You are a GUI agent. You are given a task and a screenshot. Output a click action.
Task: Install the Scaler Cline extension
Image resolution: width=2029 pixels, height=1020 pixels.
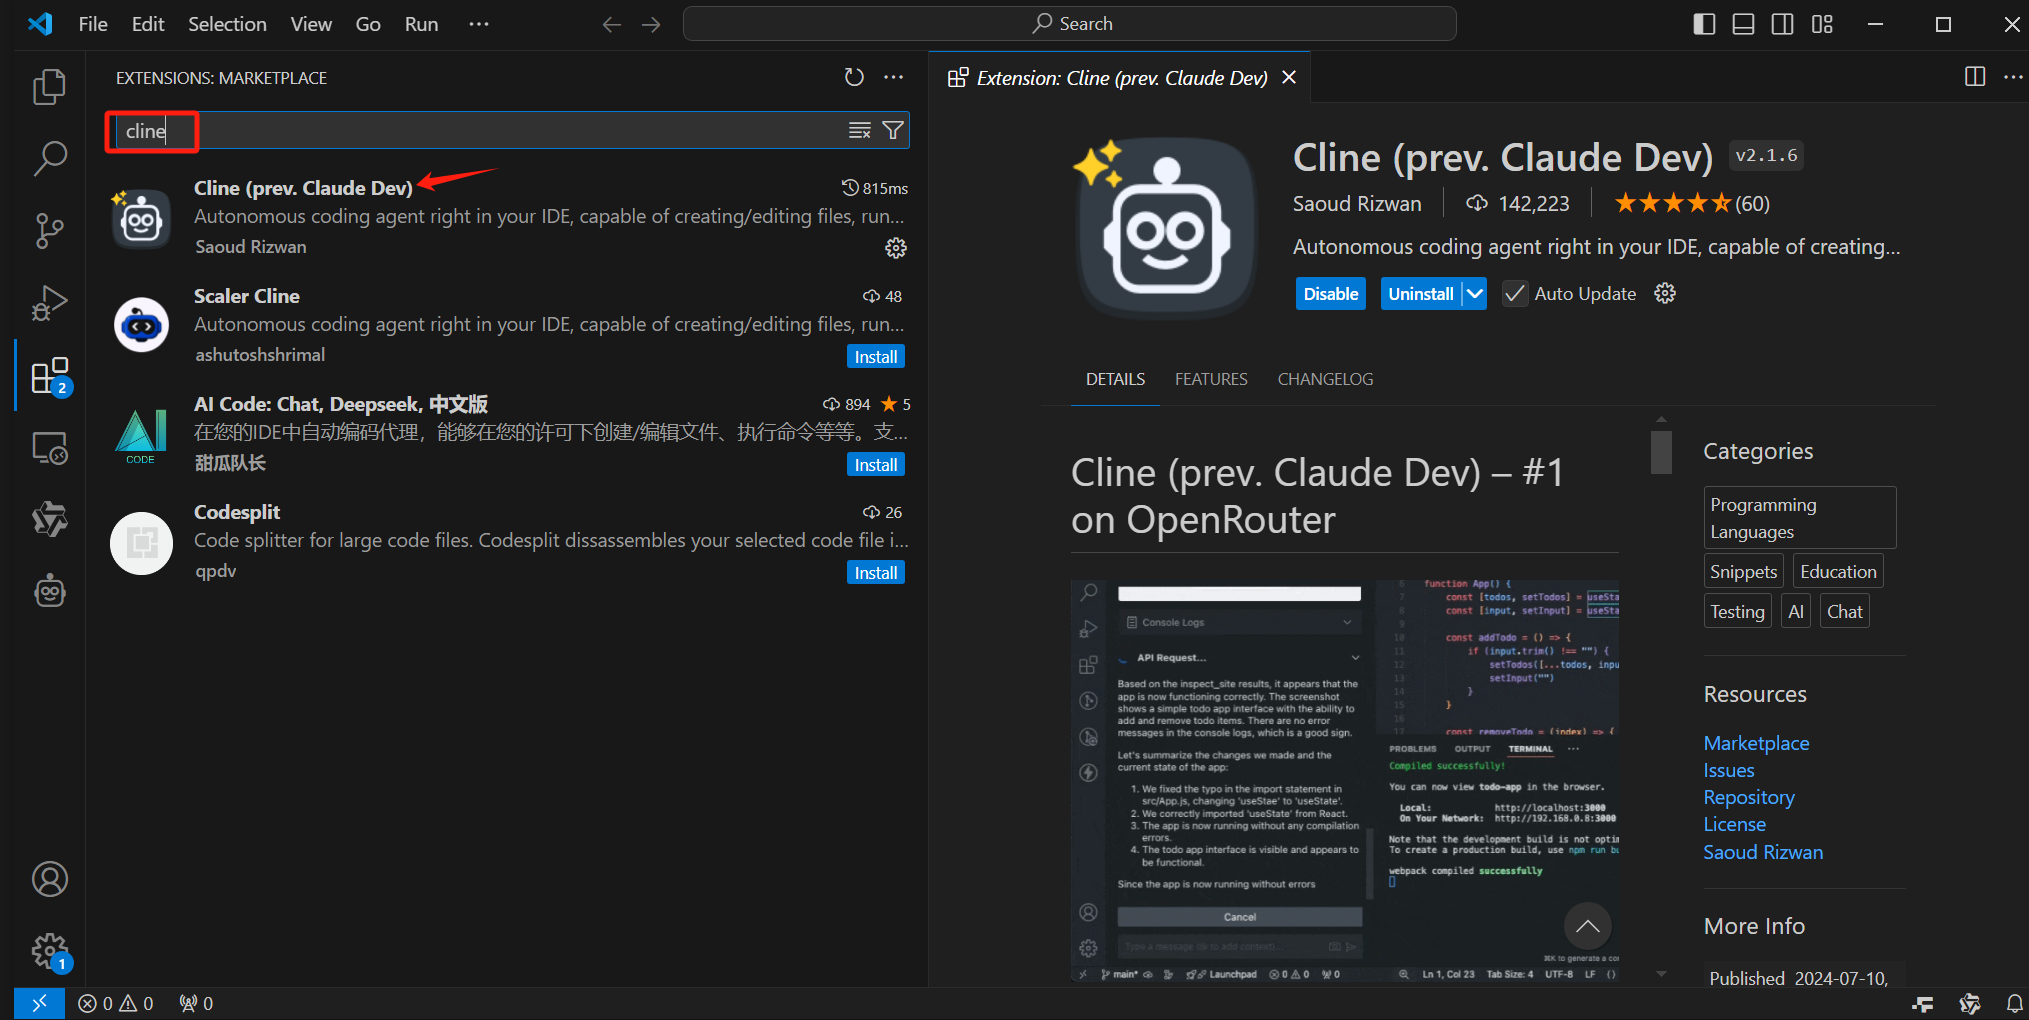(876, 357)
